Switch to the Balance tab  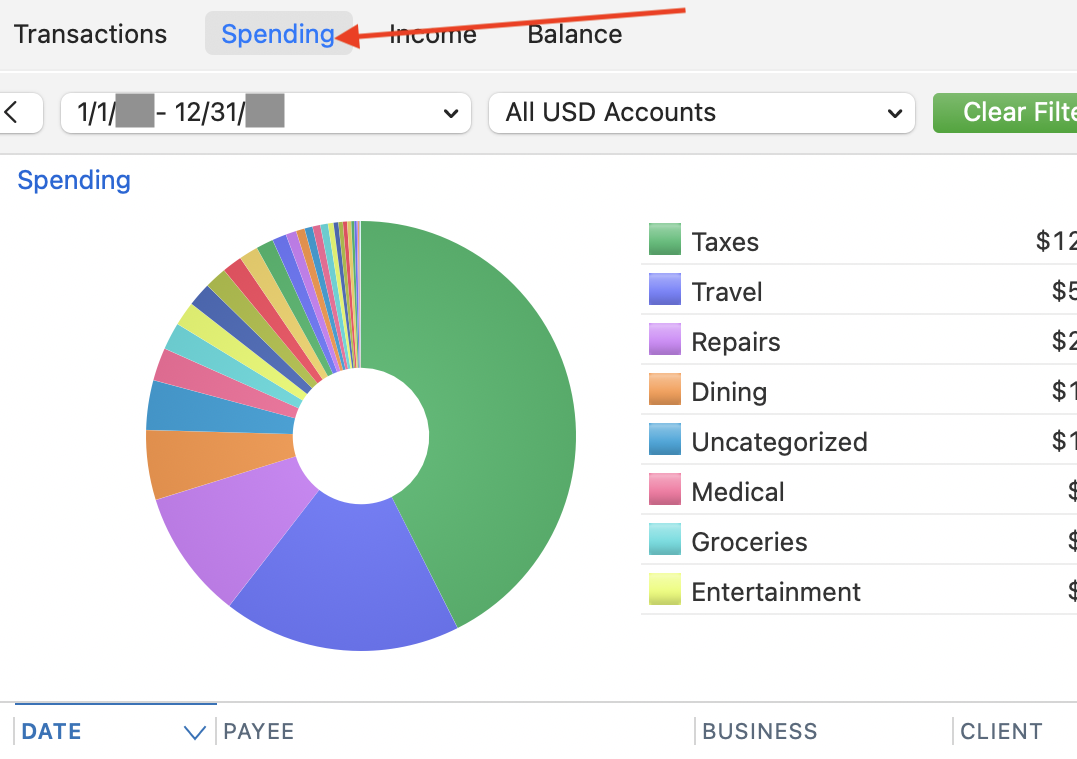click(574, 33)
